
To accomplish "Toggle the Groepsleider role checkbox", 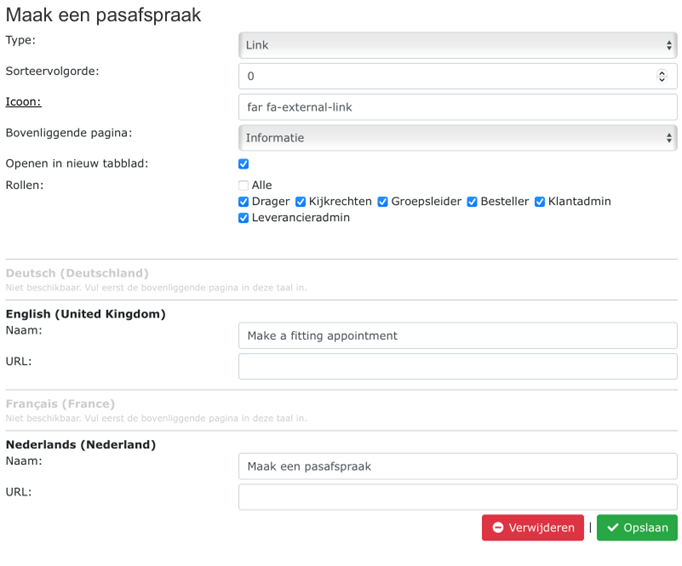I will point(383,202).
